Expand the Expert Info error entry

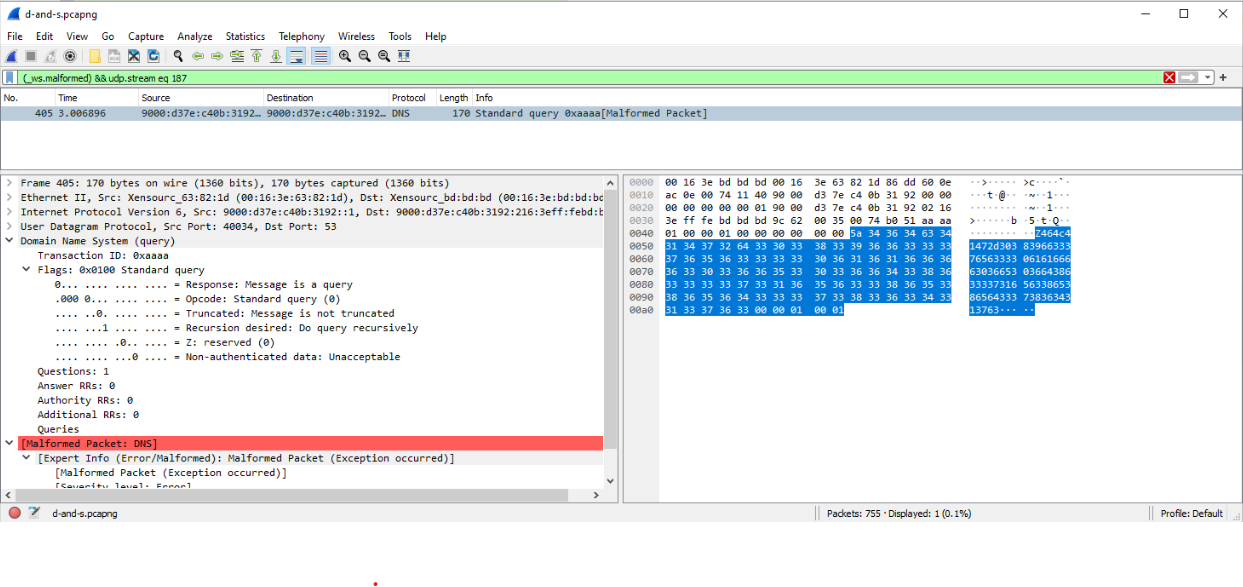pyautogui.click(x=24, y=458)
